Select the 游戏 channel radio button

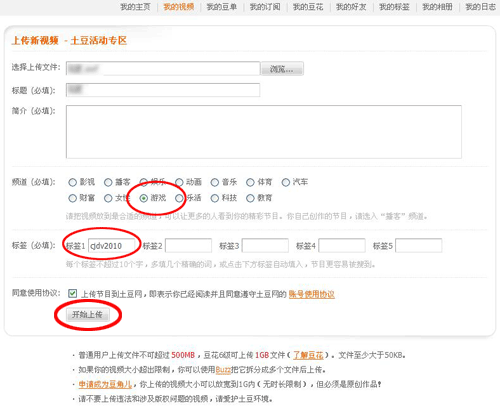(x=144, y=198)
